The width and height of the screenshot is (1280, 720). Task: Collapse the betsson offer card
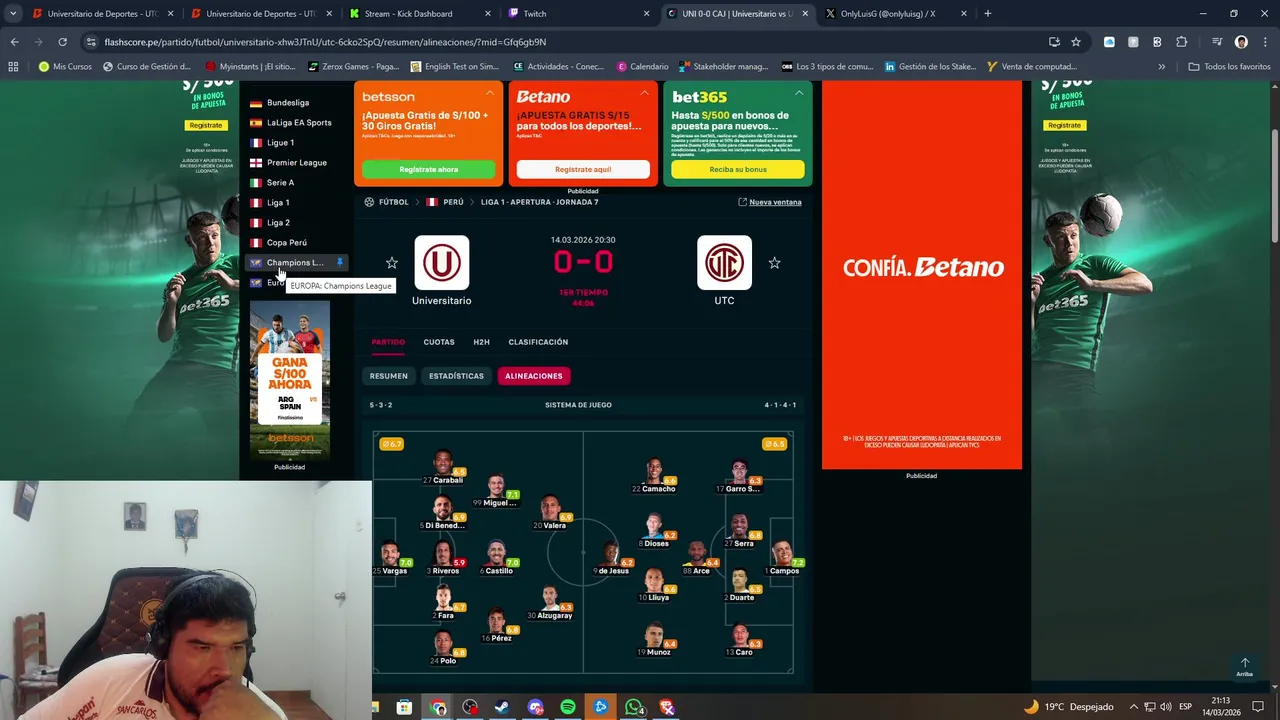pos(490,93)
